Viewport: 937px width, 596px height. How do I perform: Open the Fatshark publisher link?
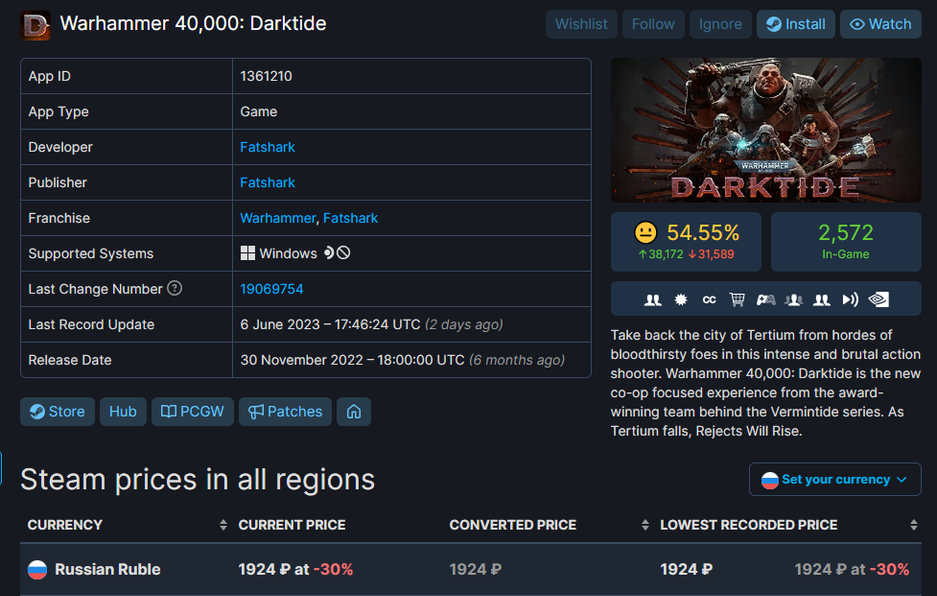[x=267, y=183]
